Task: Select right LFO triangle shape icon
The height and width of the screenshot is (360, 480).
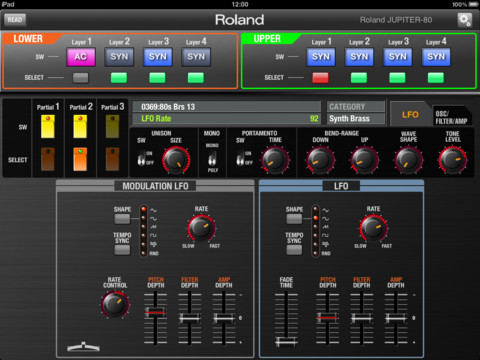Action: point(325,210)
